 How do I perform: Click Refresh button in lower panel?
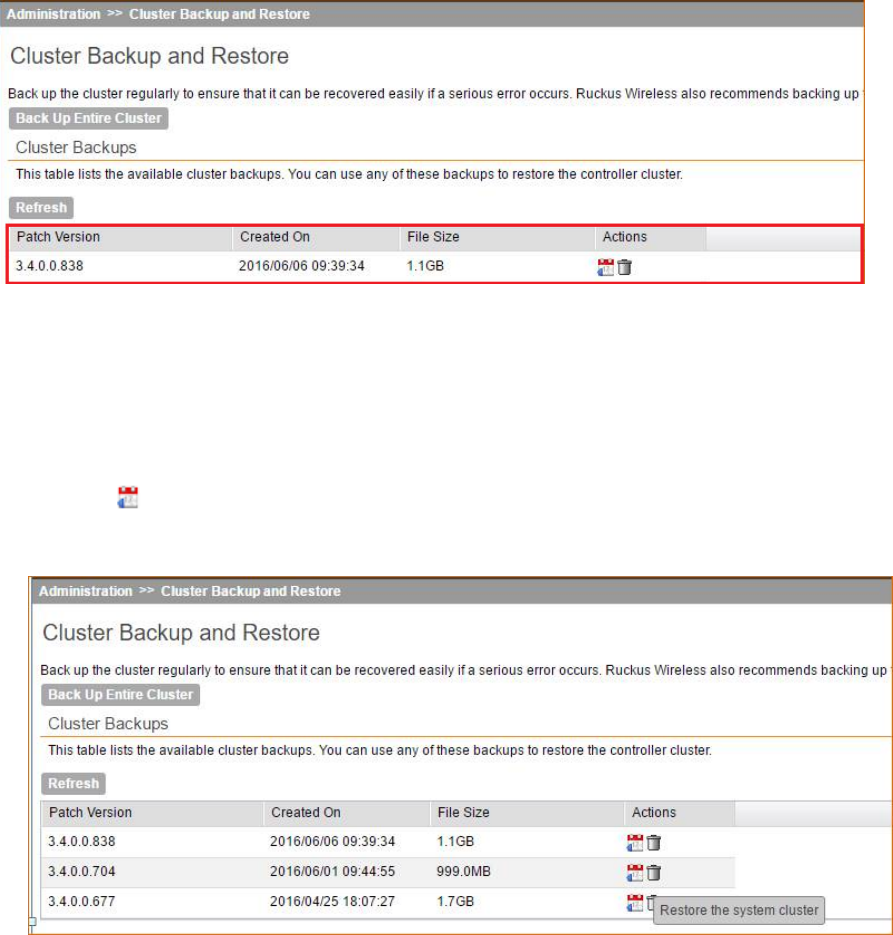click(x=73, y=784)
